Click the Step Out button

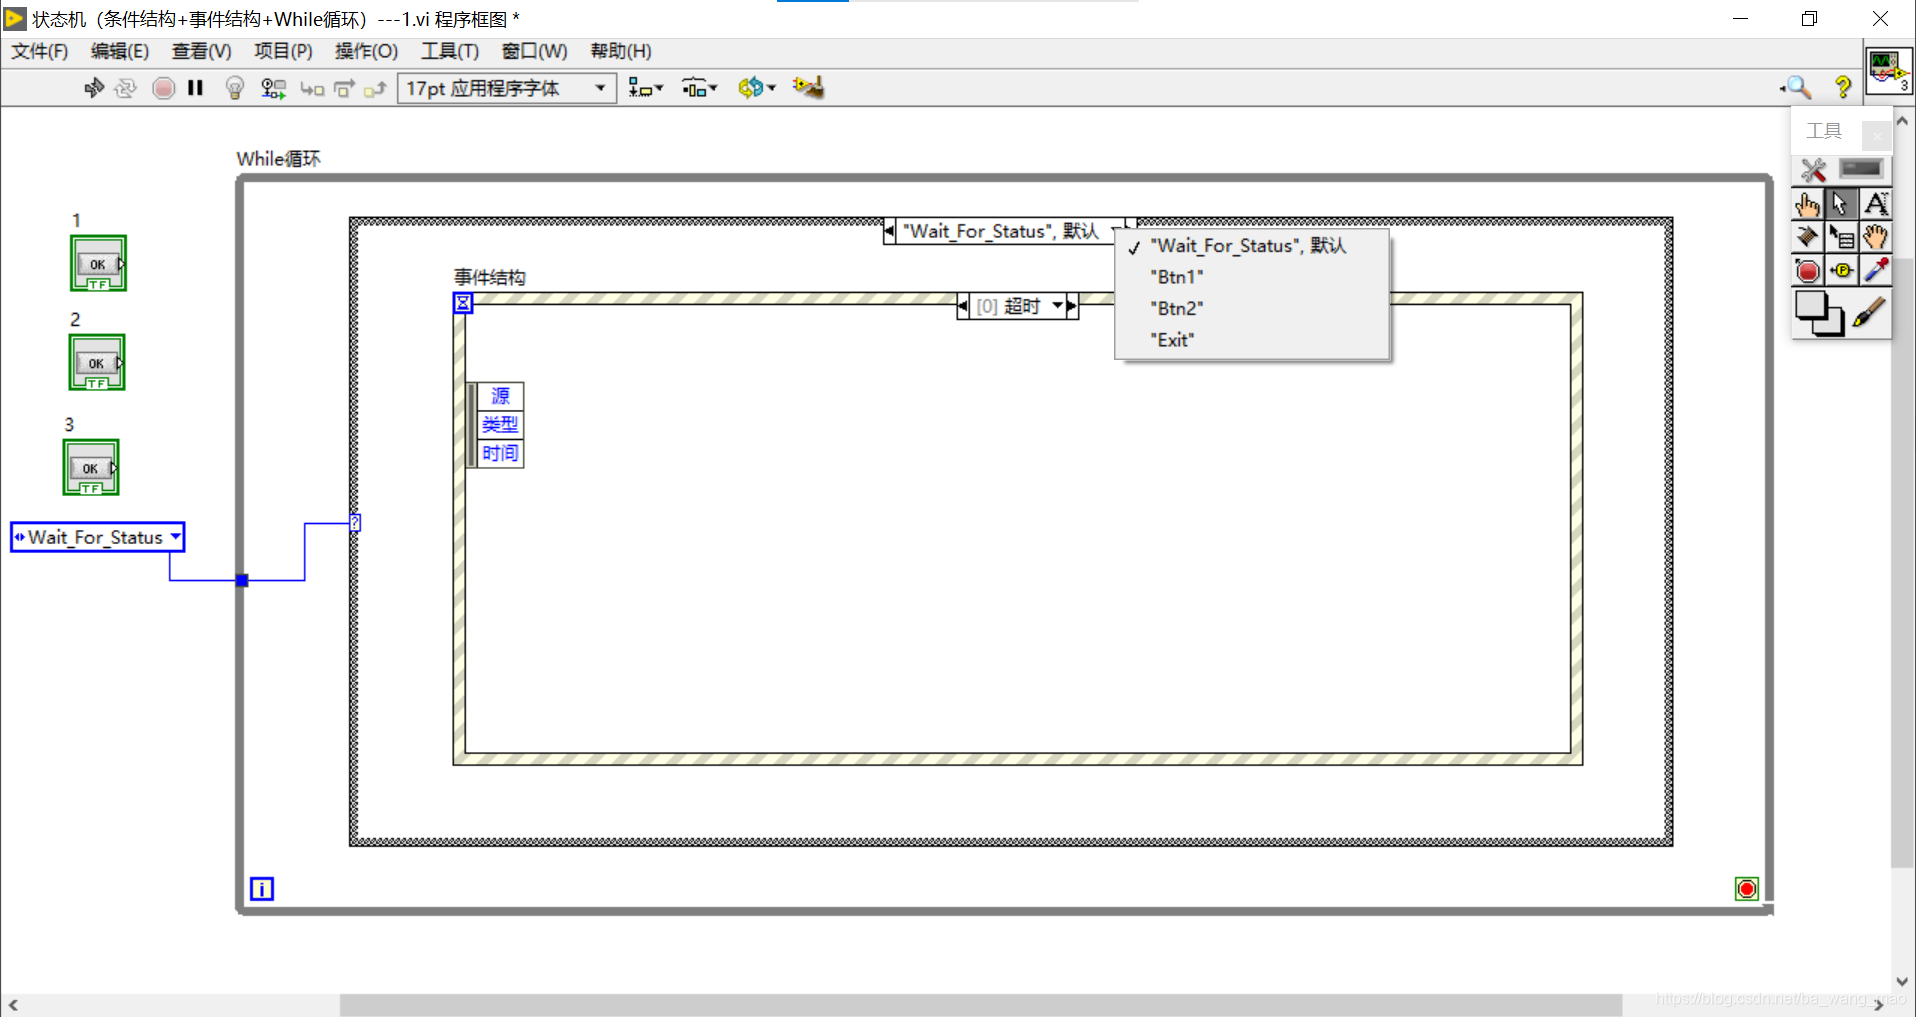coord(375,89)
